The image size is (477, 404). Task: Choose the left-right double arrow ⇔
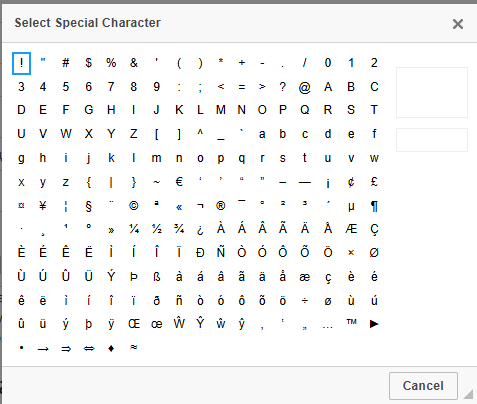tap(89, 349)
